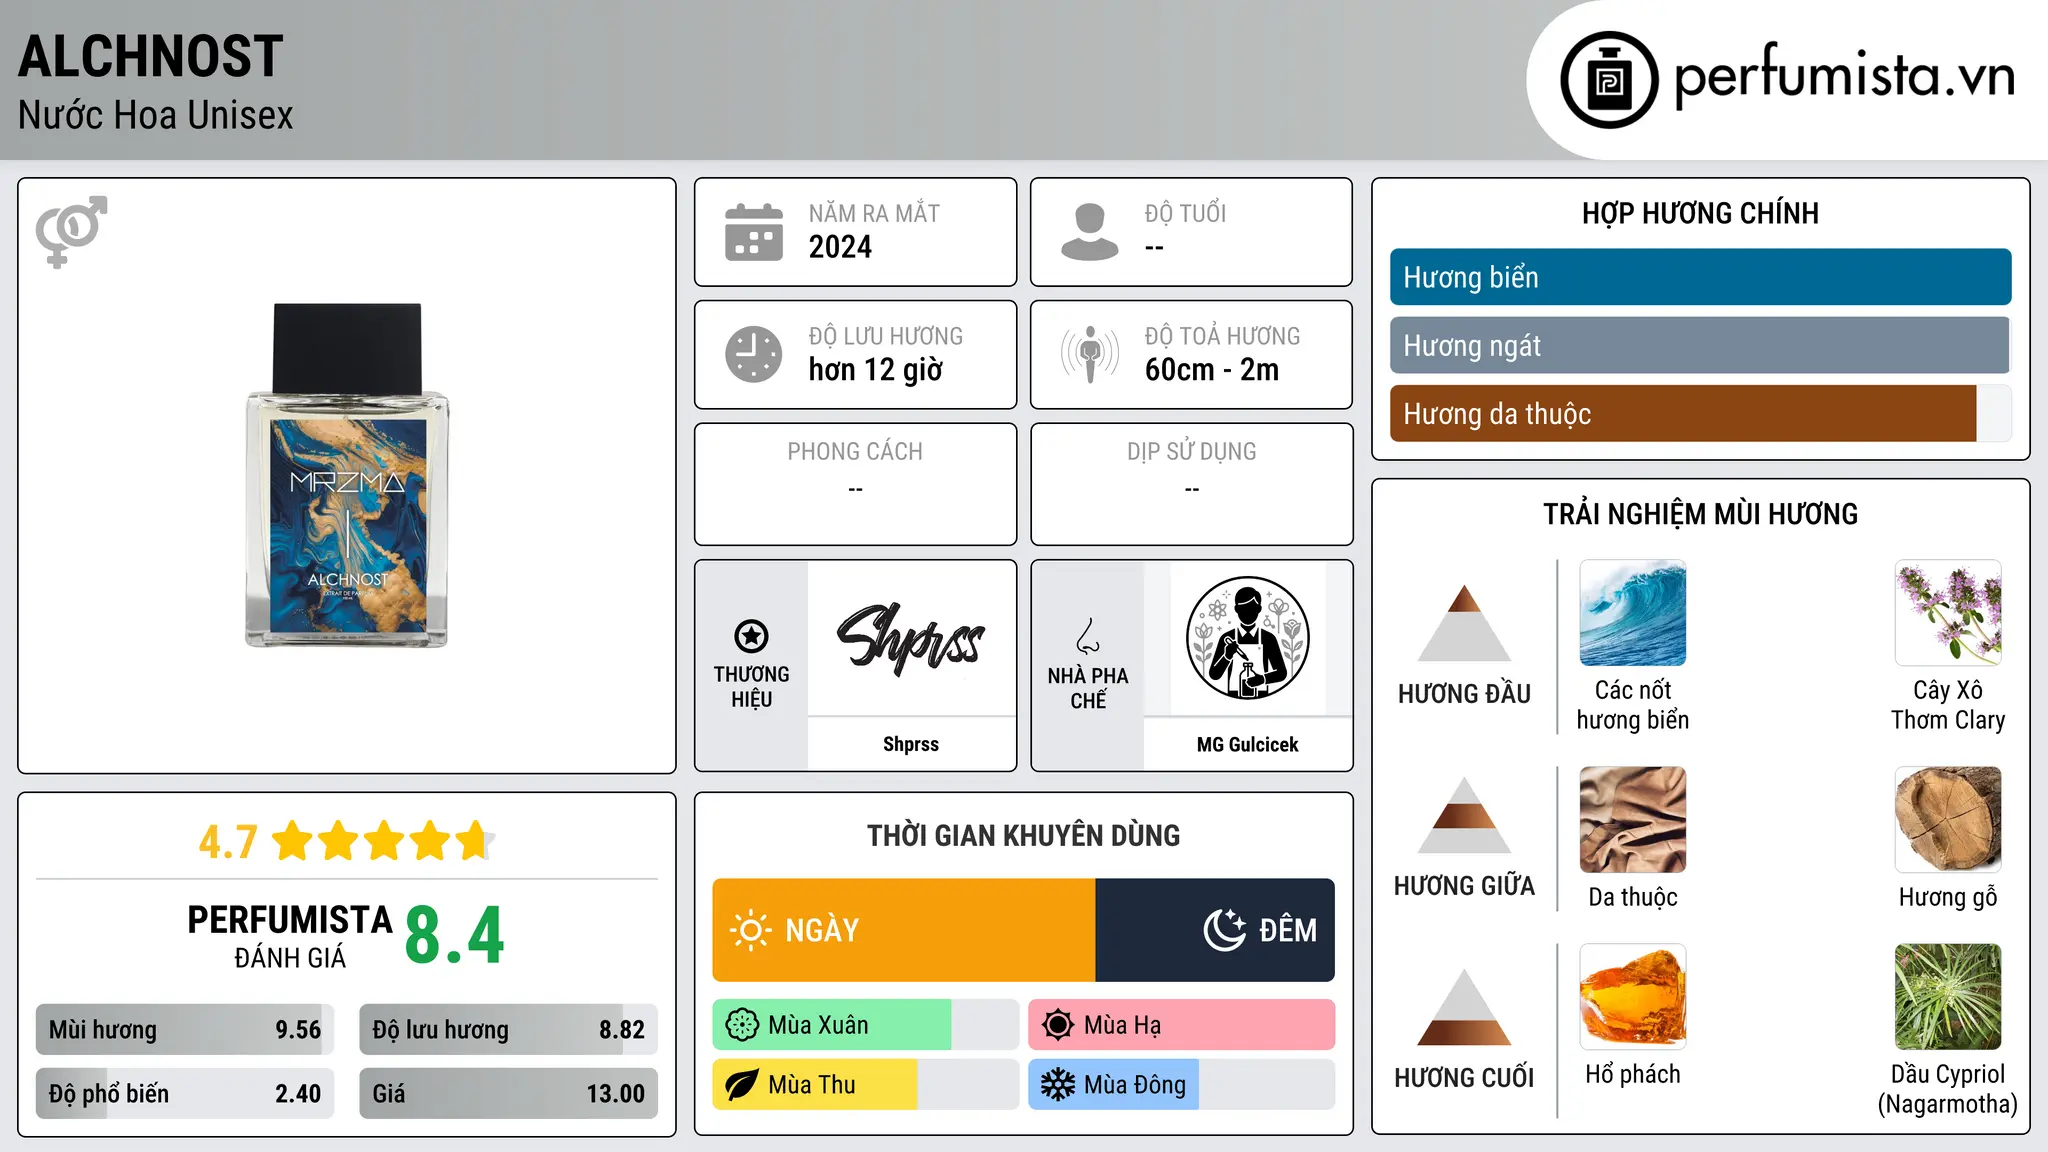Click the Độ phổ biến 2.40 score bar

[x=185, y=1094]
